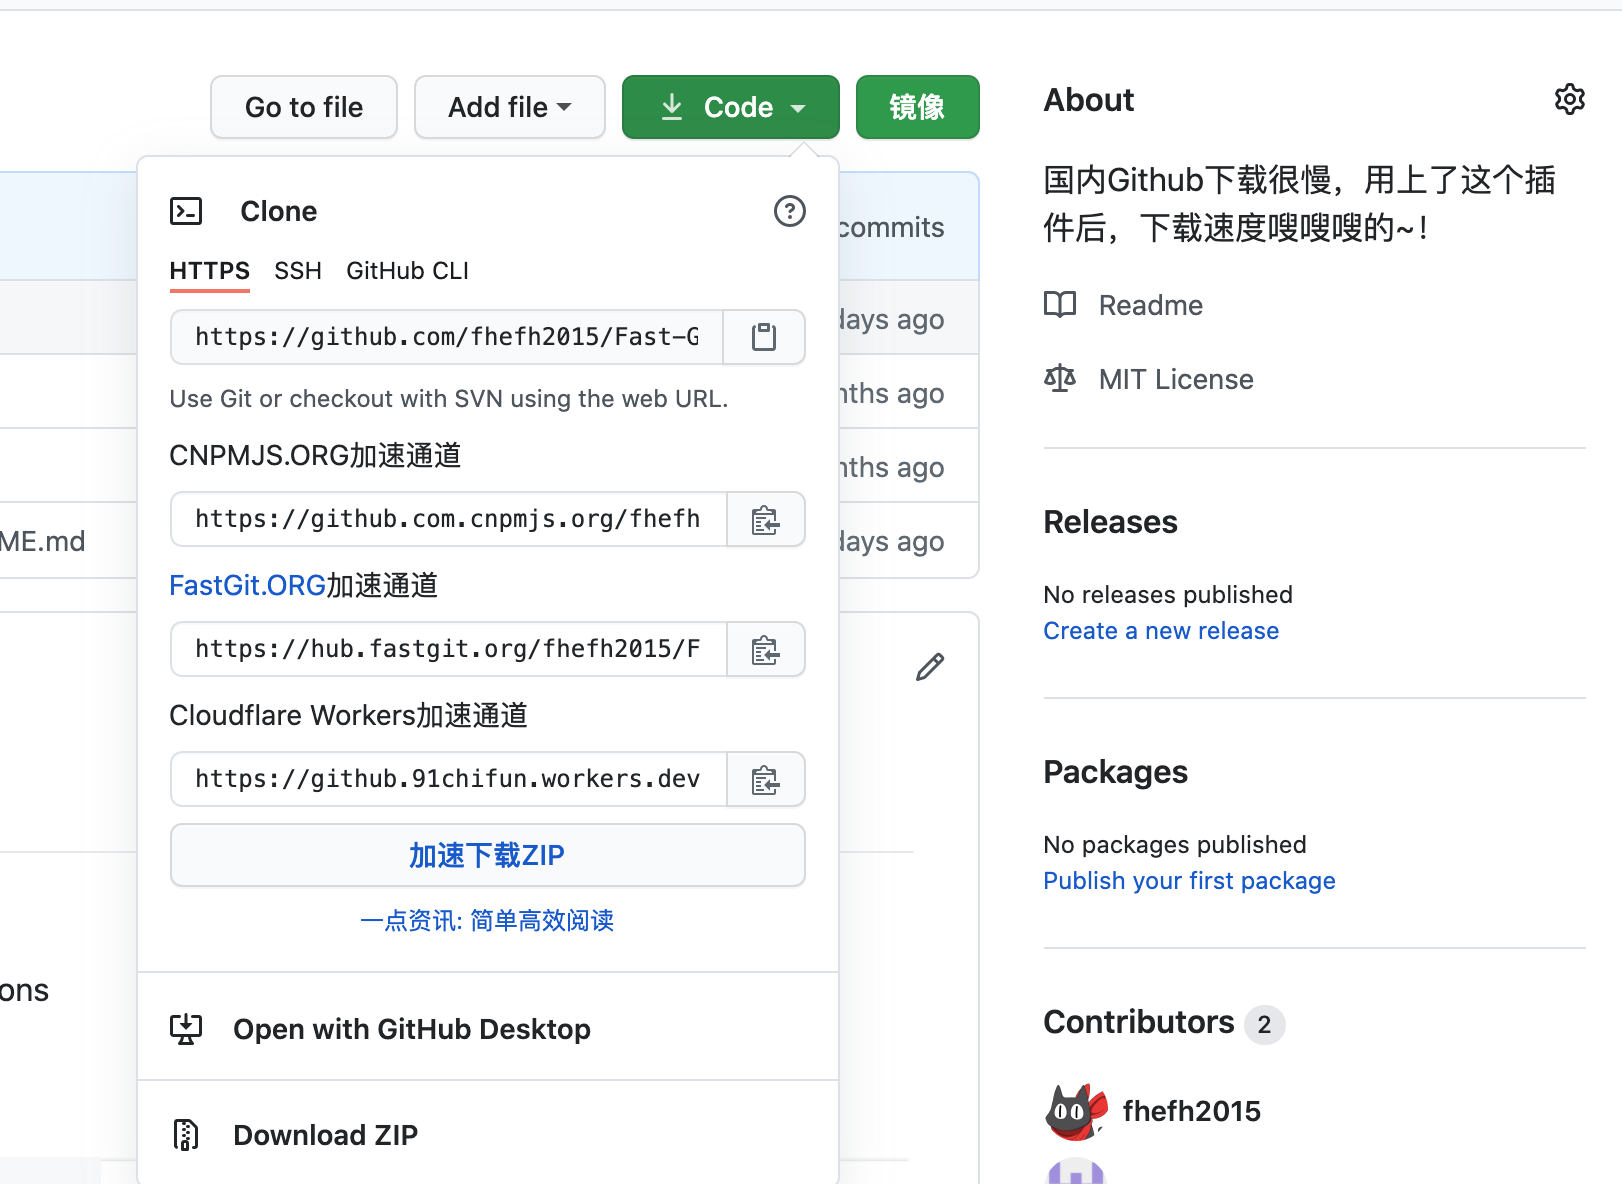Viewport: 1622px width, 1184px height.
Task: Click the MIT License scales icon
Action: click(x=1059, y=378)
